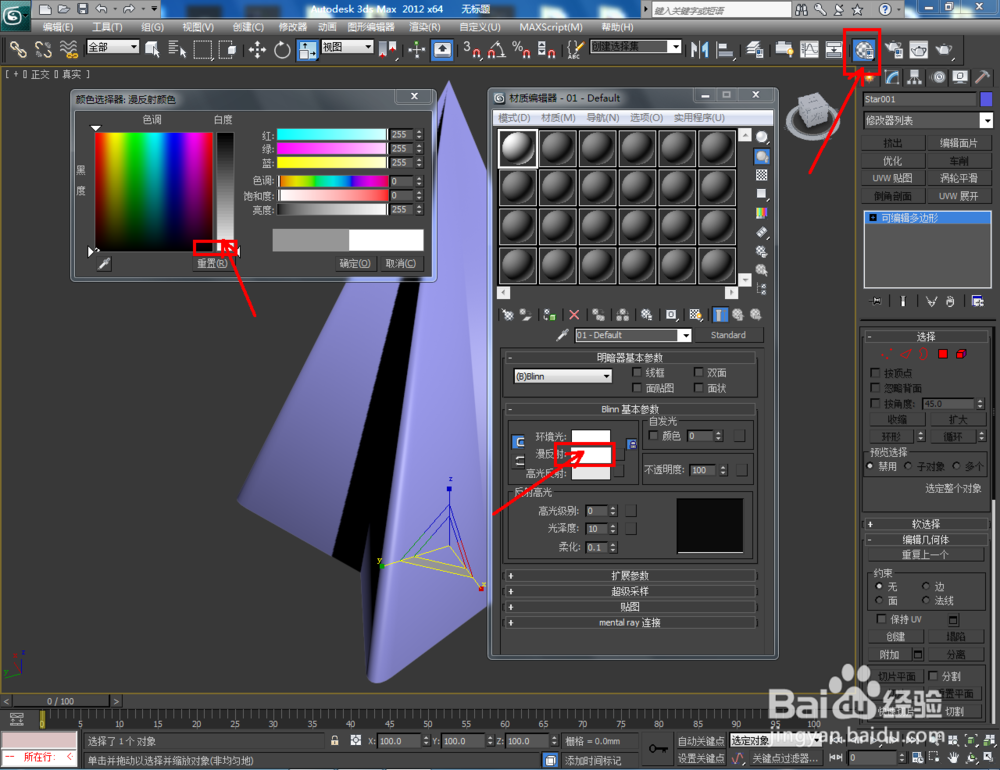Check the 忽略背面 checkbox
This screenshot has width=1000, height=770.
875,388
